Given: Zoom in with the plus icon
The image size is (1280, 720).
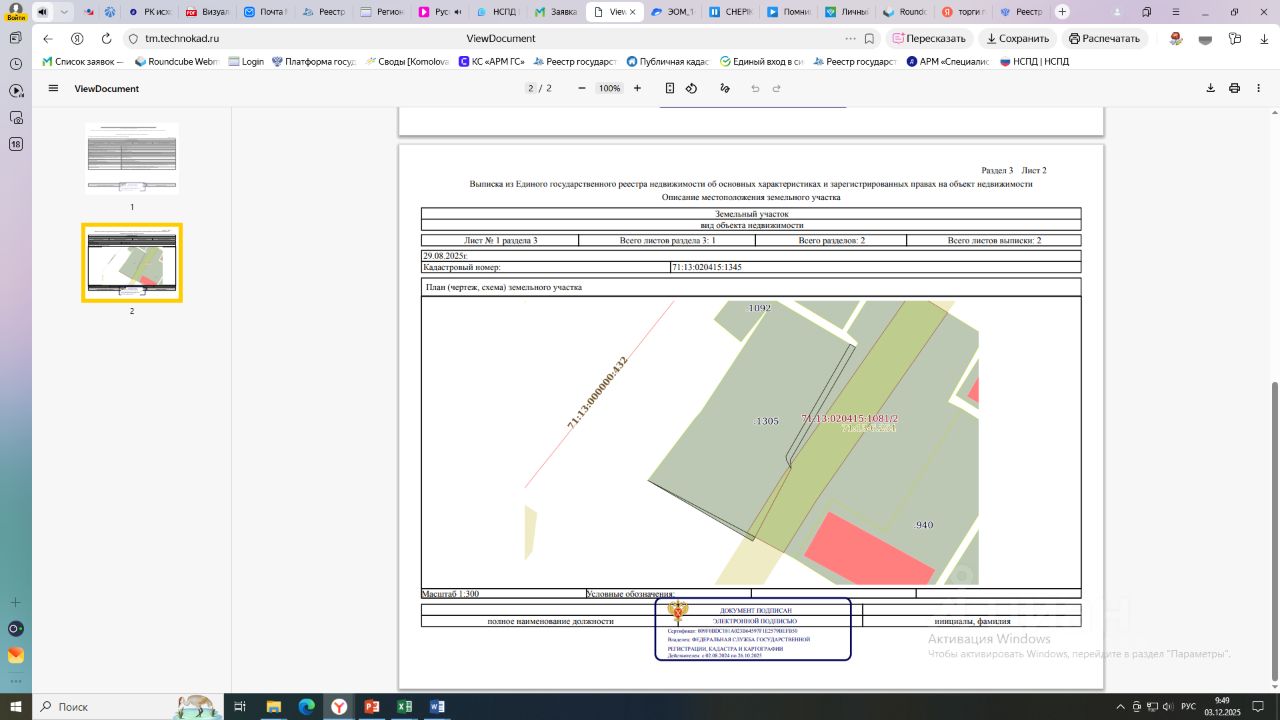Looking at the screenshot, I should pos(637,88).
